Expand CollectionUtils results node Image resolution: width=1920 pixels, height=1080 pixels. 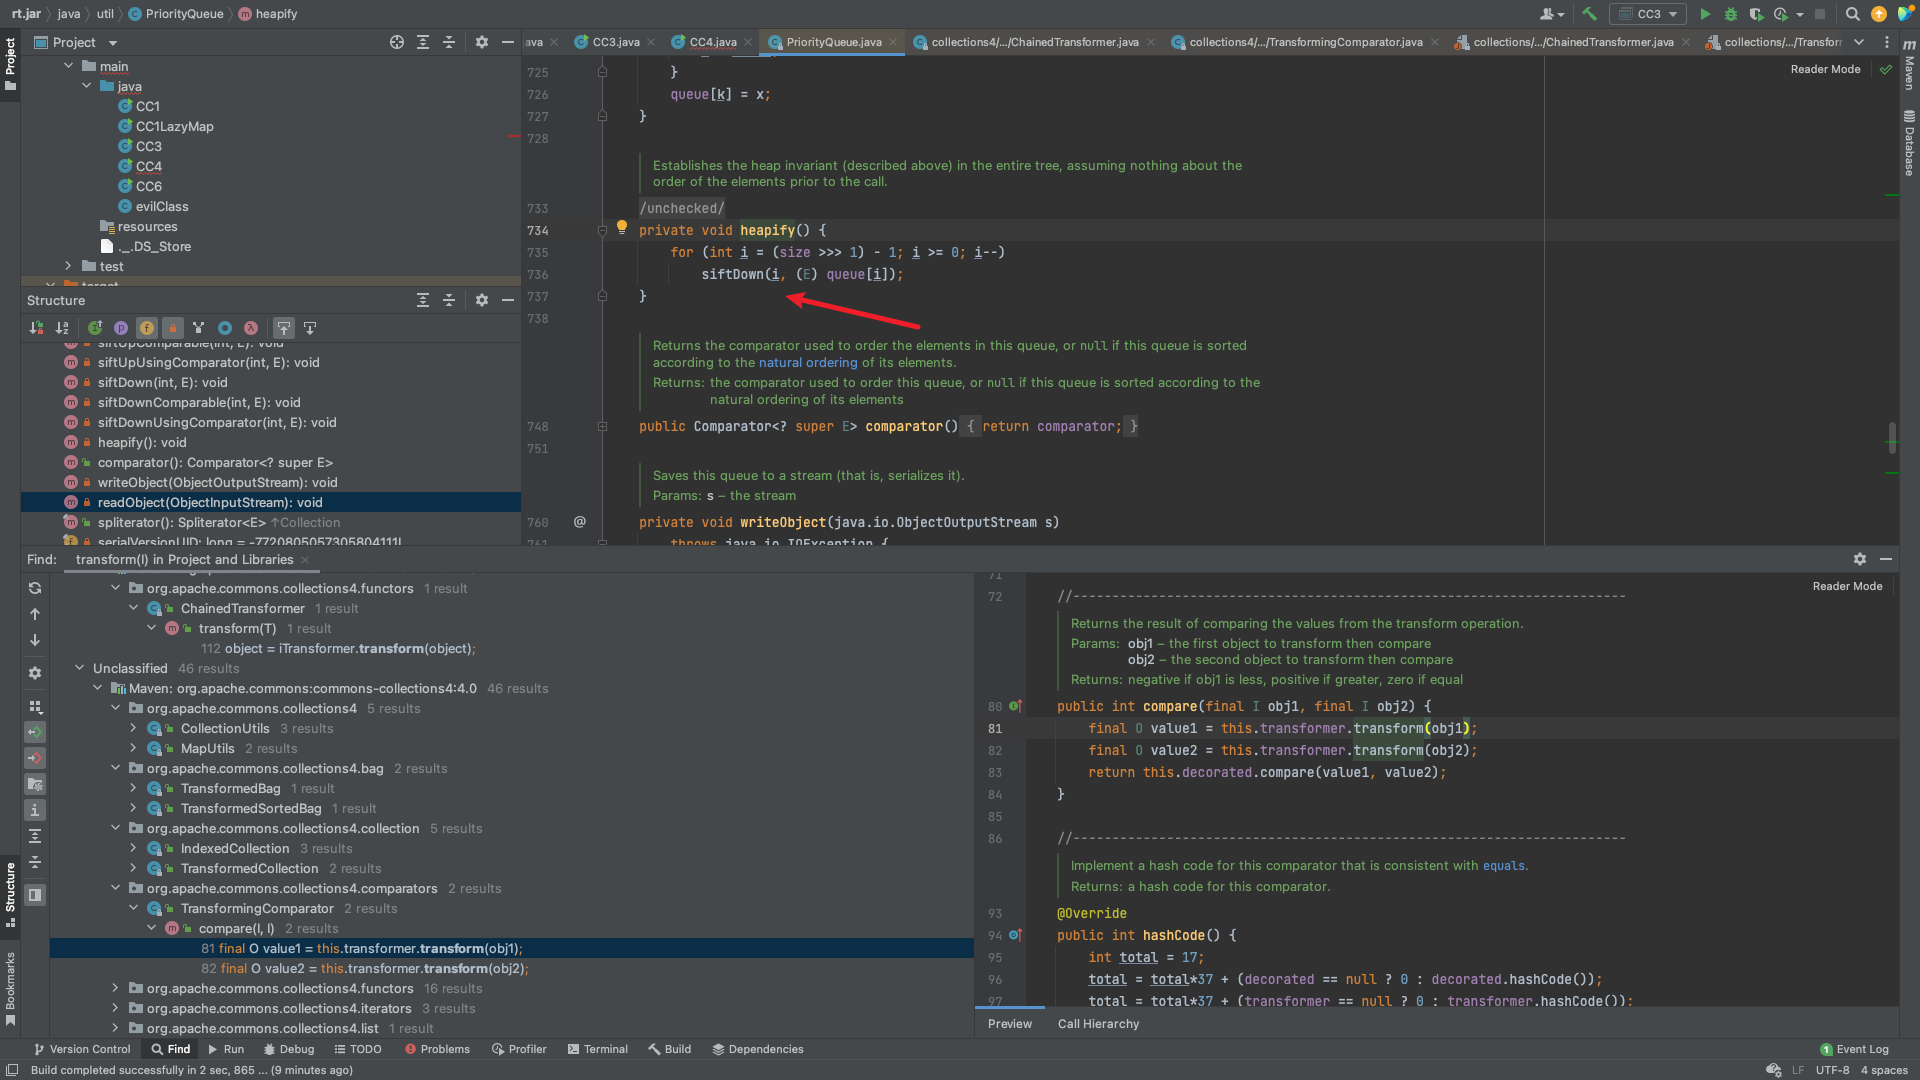coord(133,728)
